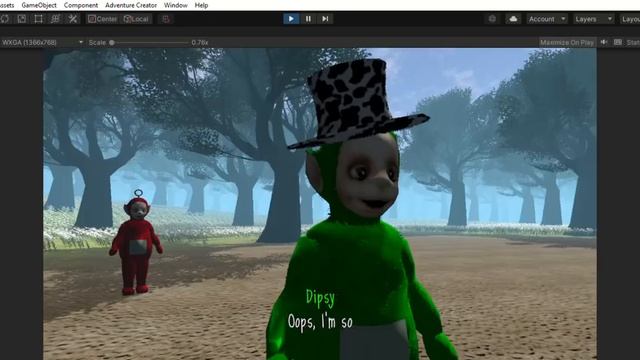
Task: Open the Layout dropdown
Action: coord(630,19)
